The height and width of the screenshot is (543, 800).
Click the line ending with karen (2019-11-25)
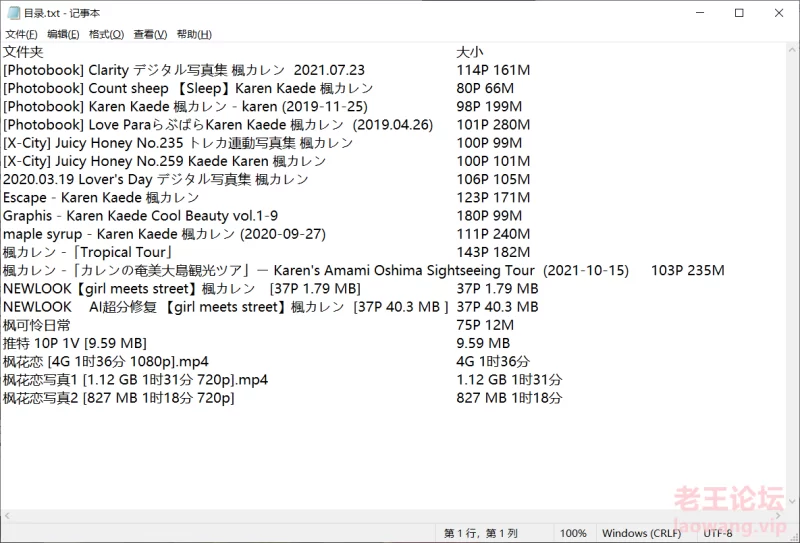tap(185, 107)
